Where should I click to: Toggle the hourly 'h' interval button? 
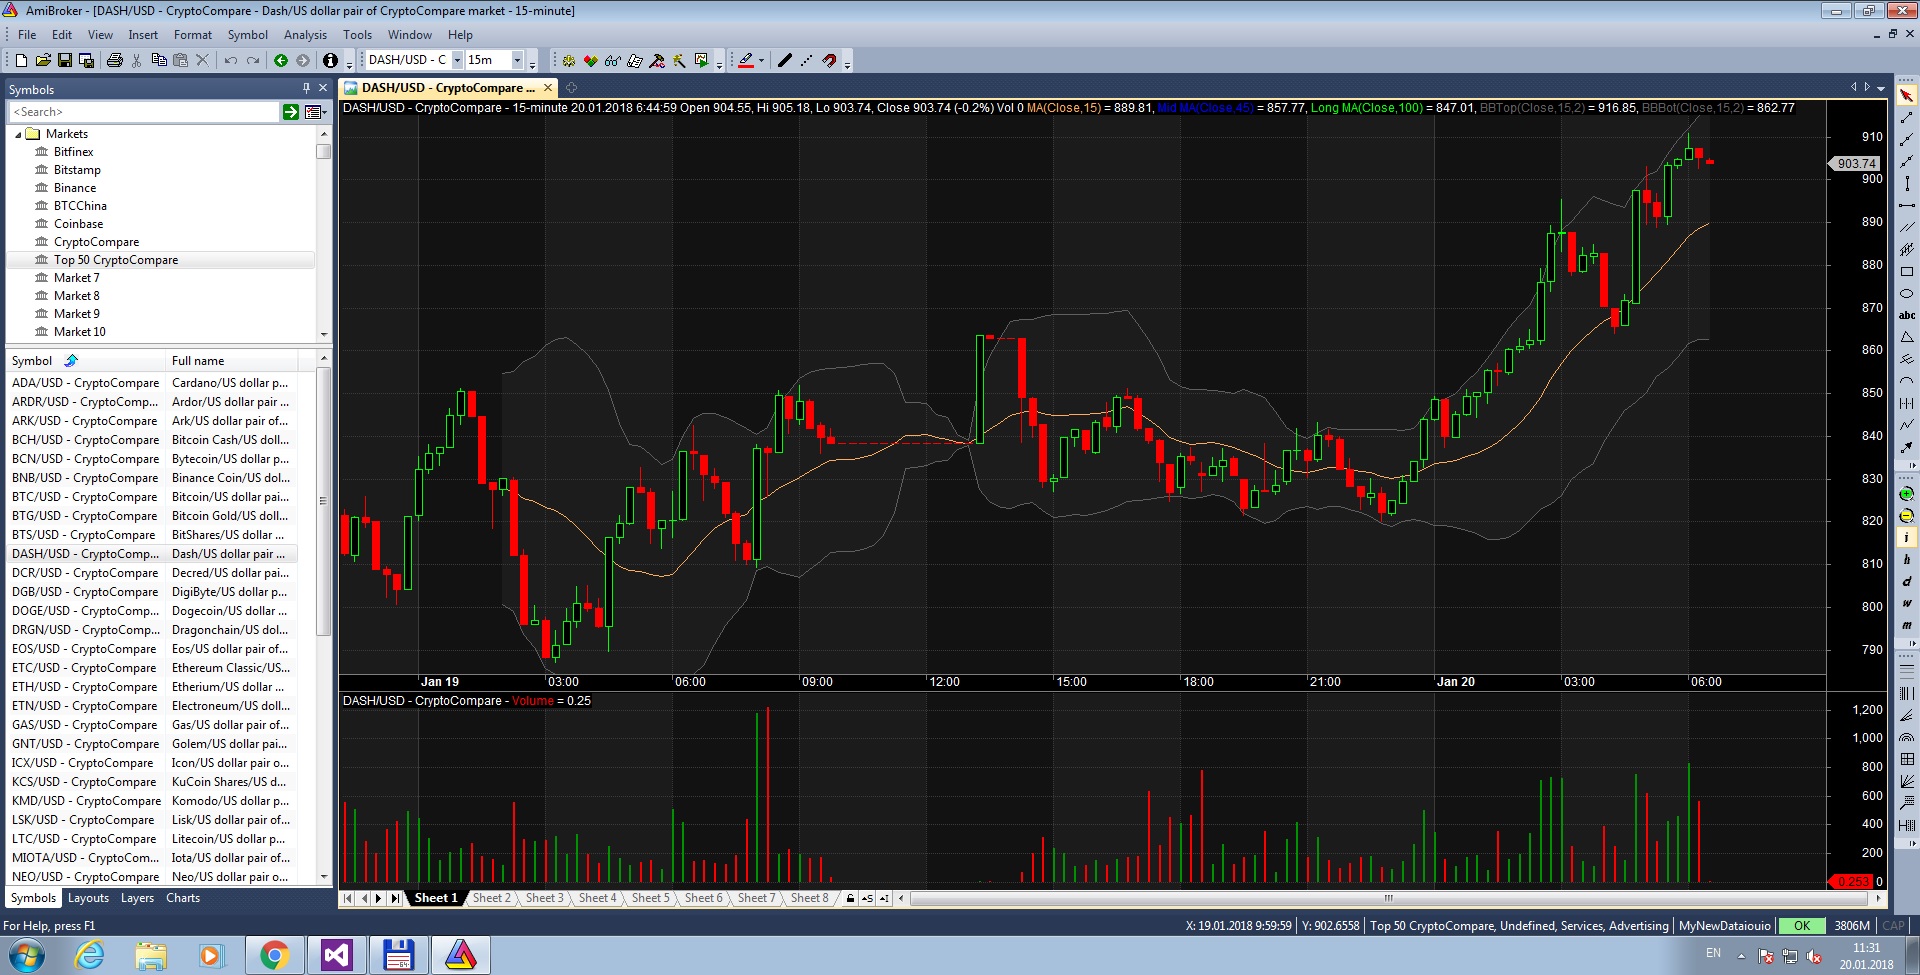[x=1907, y=560]
